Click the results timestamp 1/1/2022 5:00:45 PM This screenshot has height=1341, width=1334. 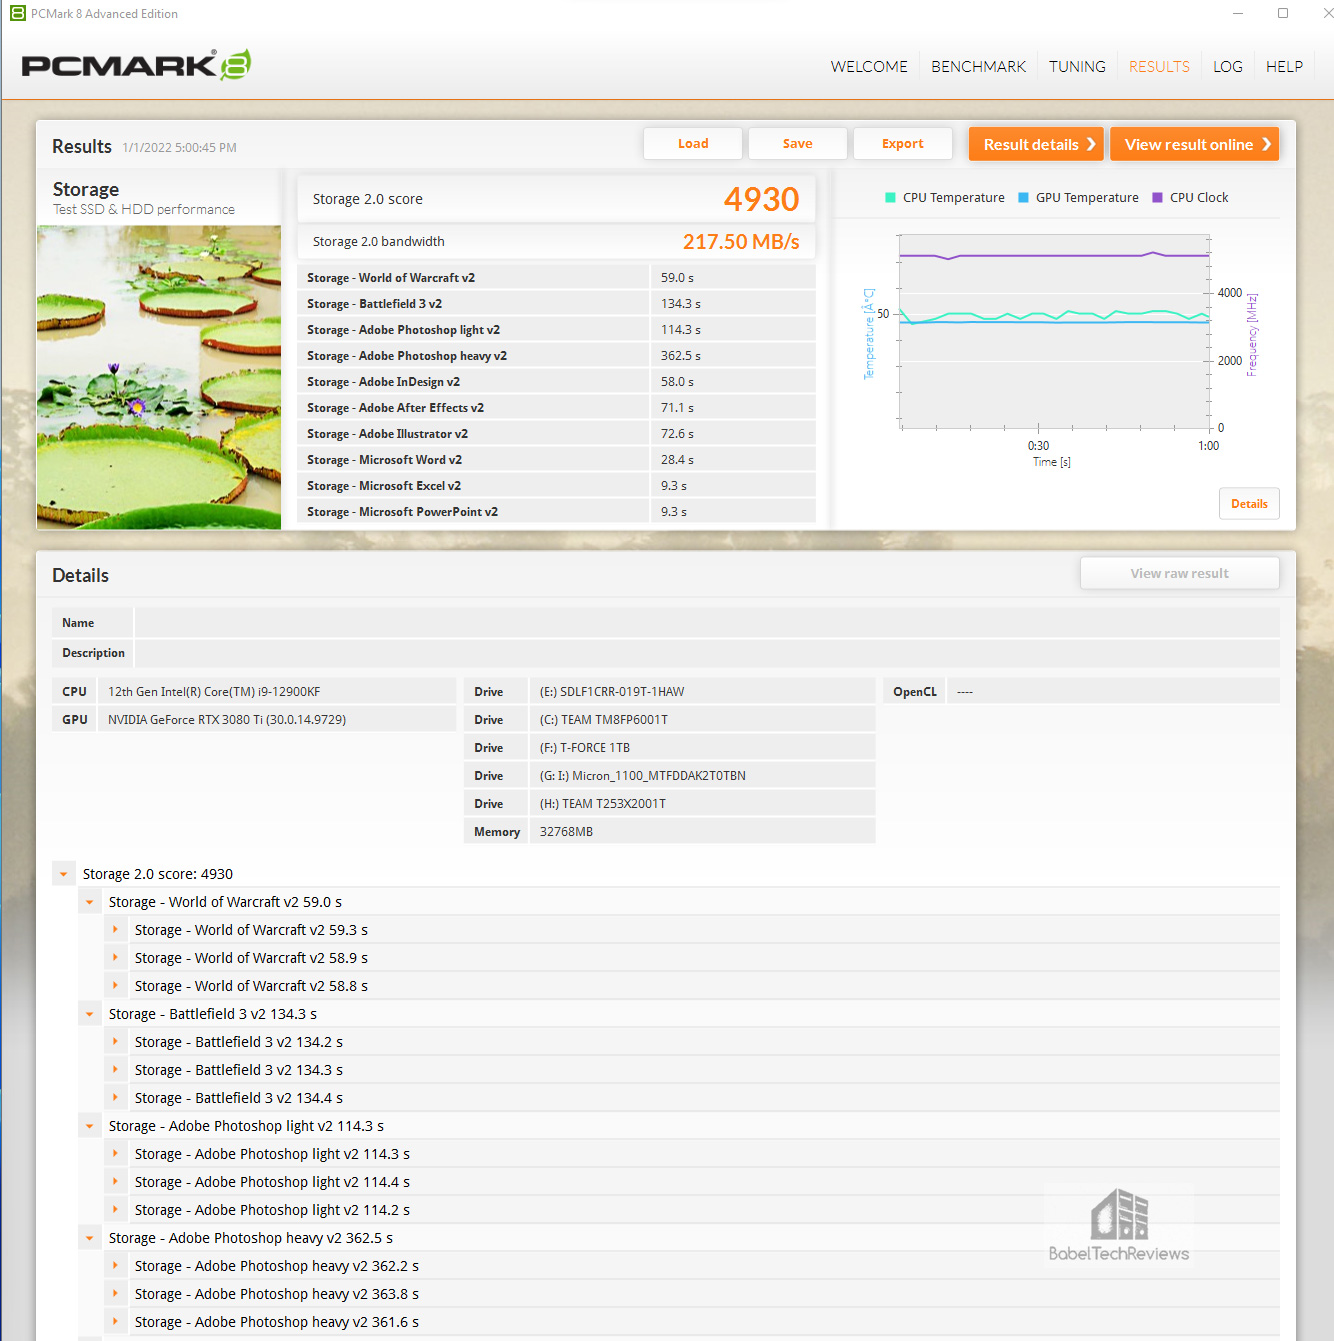click(x=180, y=148)
